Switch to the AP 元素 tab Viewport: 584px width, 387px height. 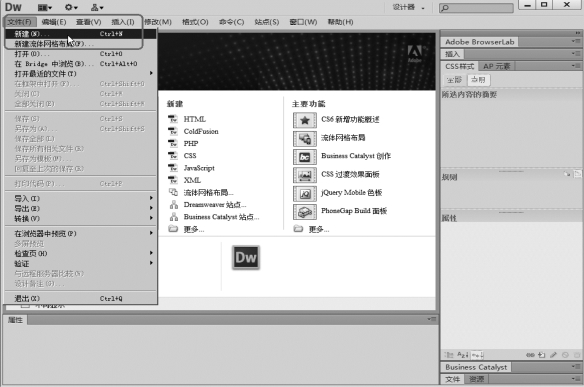(x=497, y=66)
